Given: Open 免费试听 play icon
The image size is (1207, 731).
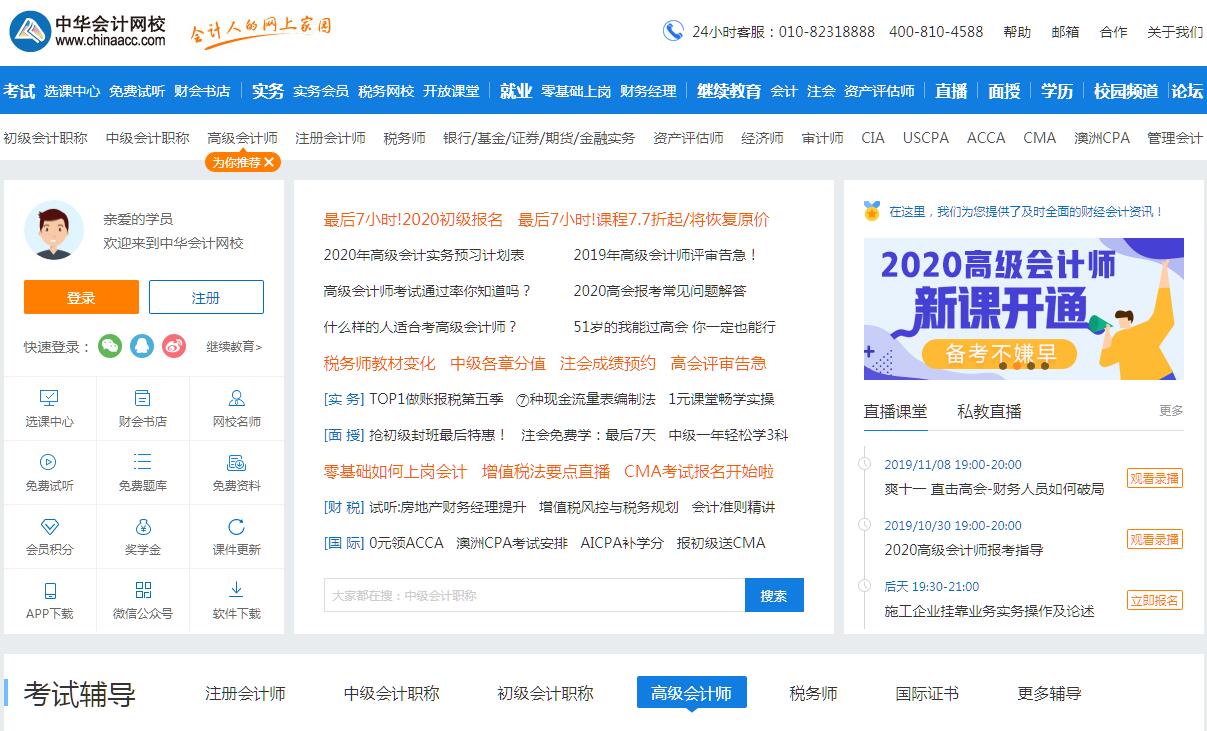Looking at the screenshot, I should pyautogui.click(x=49, y=462).
